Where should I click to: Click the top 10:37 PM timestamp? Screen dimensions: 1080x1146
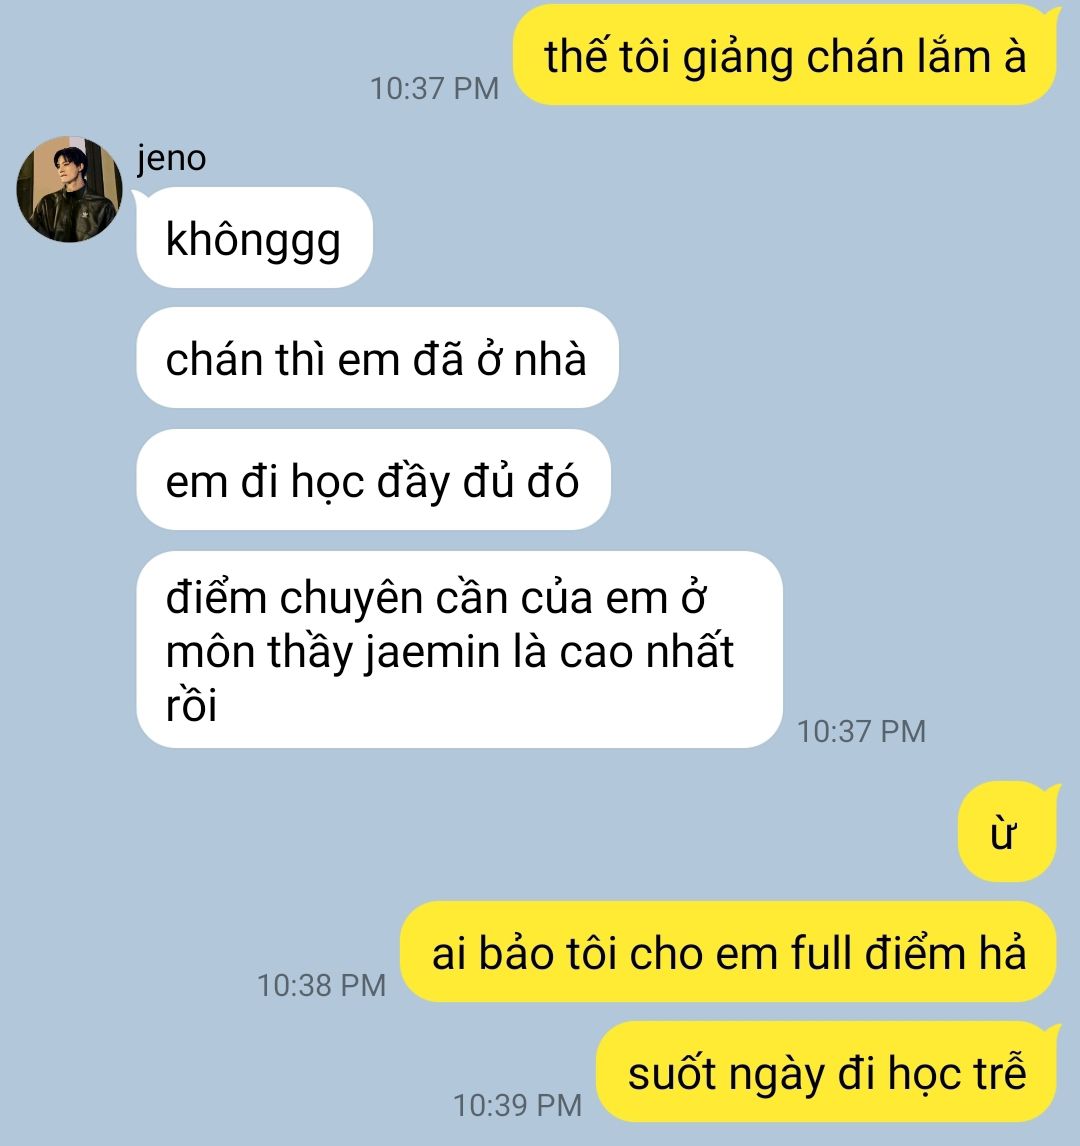tap(434, 89)
